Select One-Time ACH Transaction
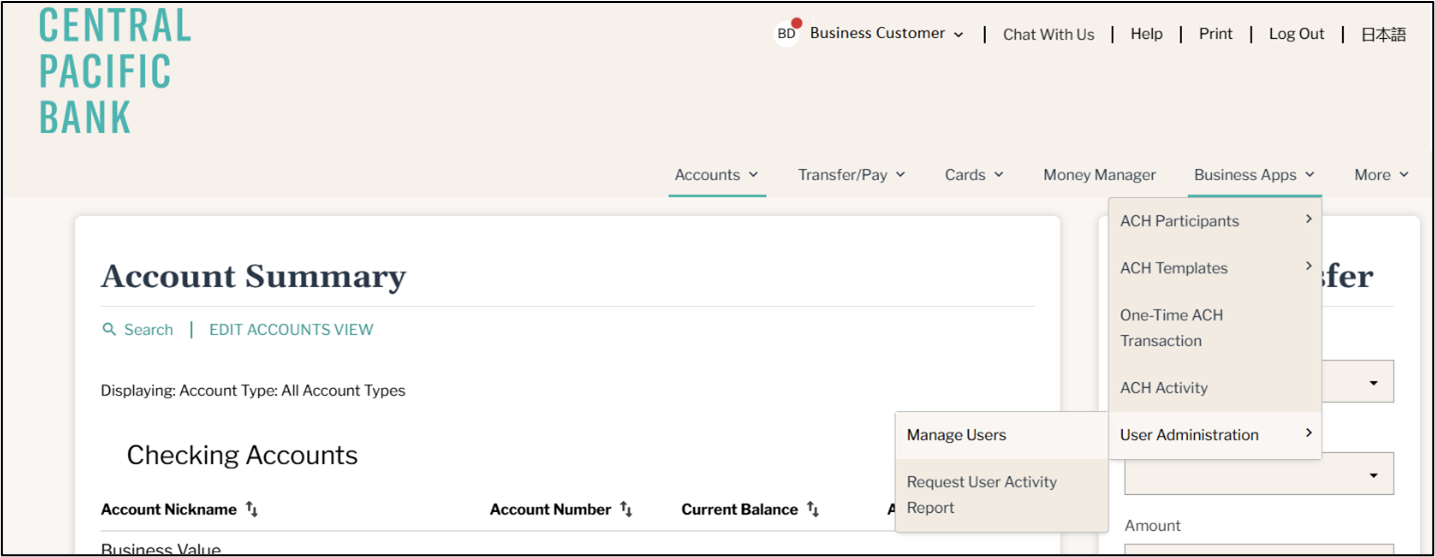Image resolution: width=1435 pixels, height=557 pixels. [x=1215, y=328]
